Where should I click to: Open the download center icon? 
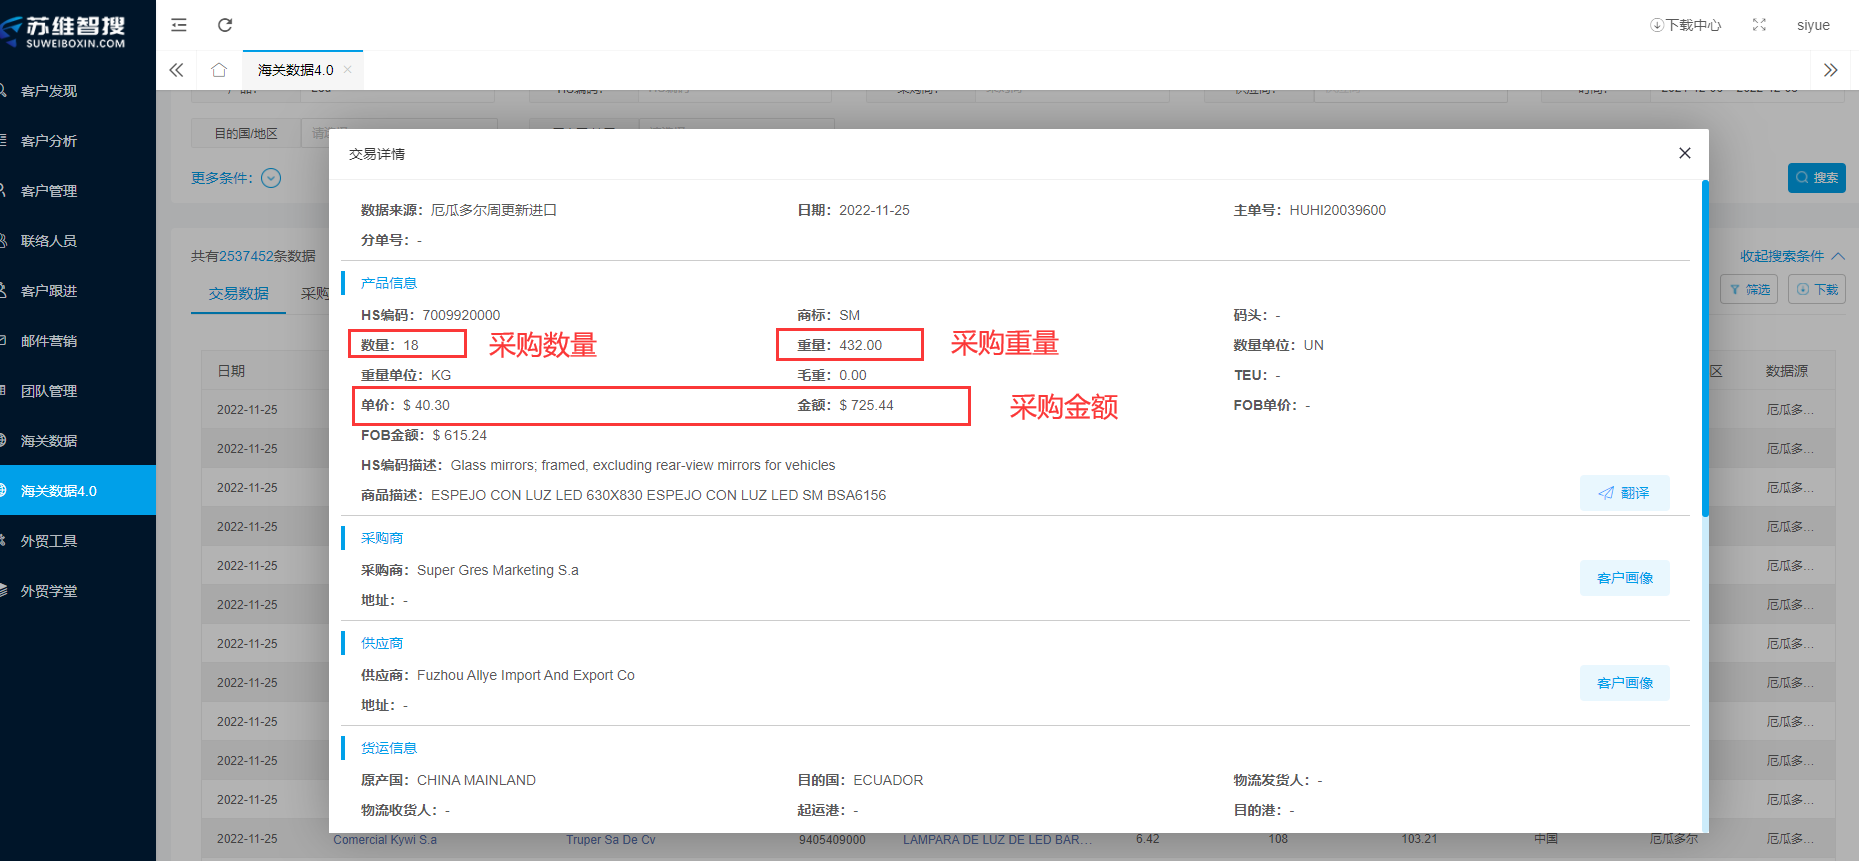pos(1686,25)
